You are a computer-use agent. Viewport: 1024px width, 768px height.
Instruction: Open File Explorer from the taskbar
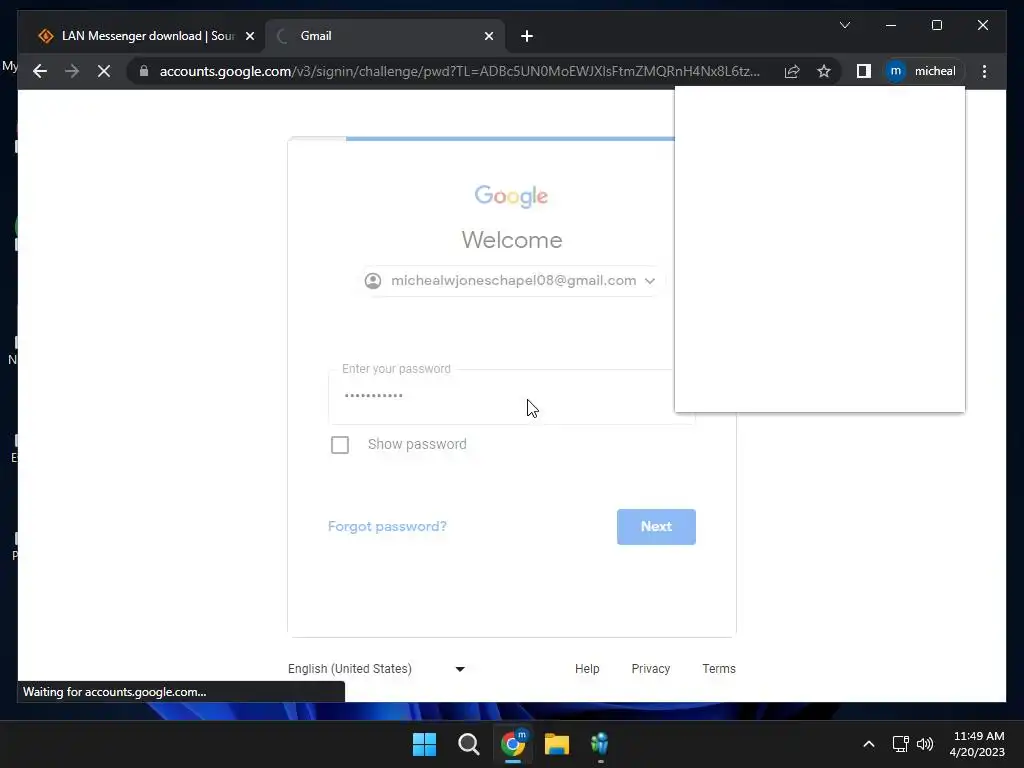[x=556, y=744]
